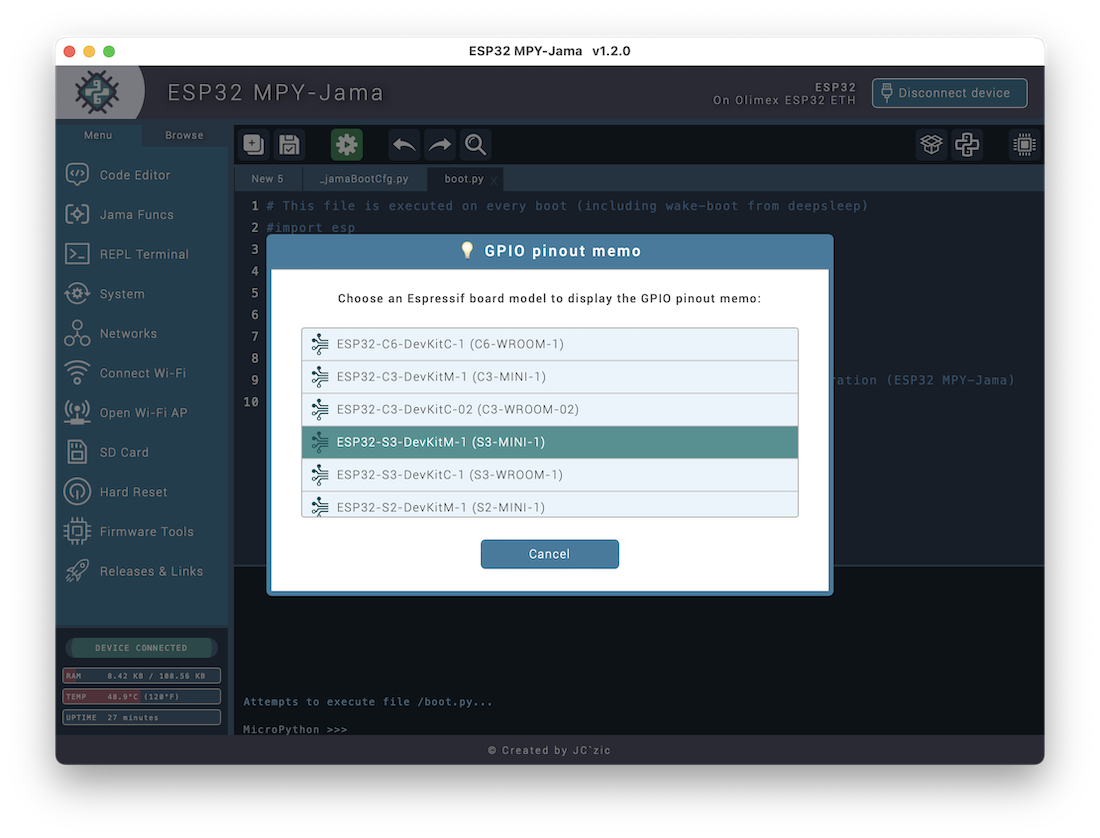Click the chip GPIO pinout icon

[1024, 145]
